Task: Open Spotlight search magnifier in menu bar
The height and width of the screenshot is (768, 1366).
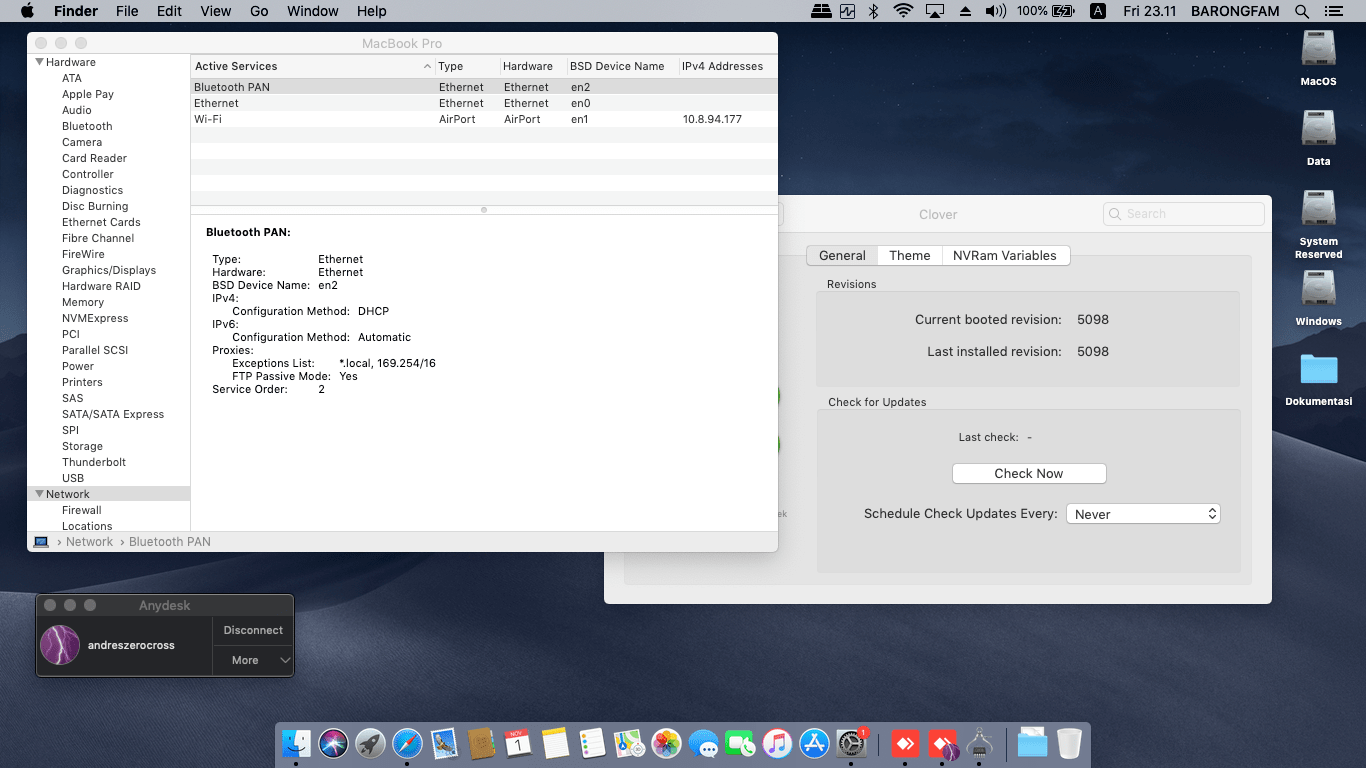Action: (x=1301, y=11)
